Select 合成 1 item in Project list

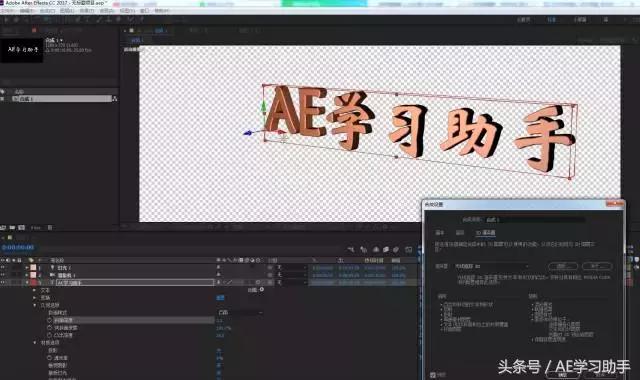click(x=61, y=99)
